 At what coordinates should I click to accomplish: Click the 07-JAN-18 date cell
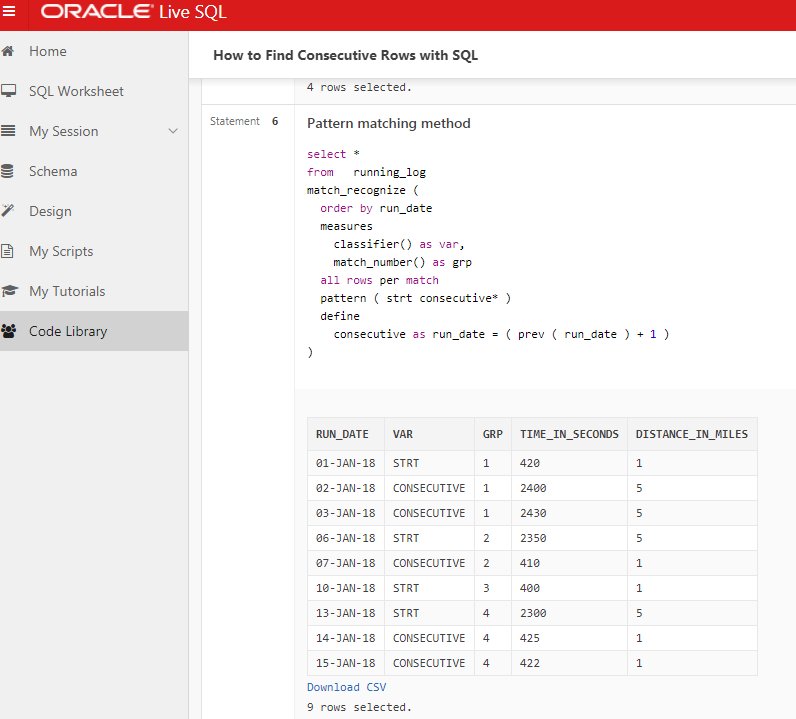[346, 563]
